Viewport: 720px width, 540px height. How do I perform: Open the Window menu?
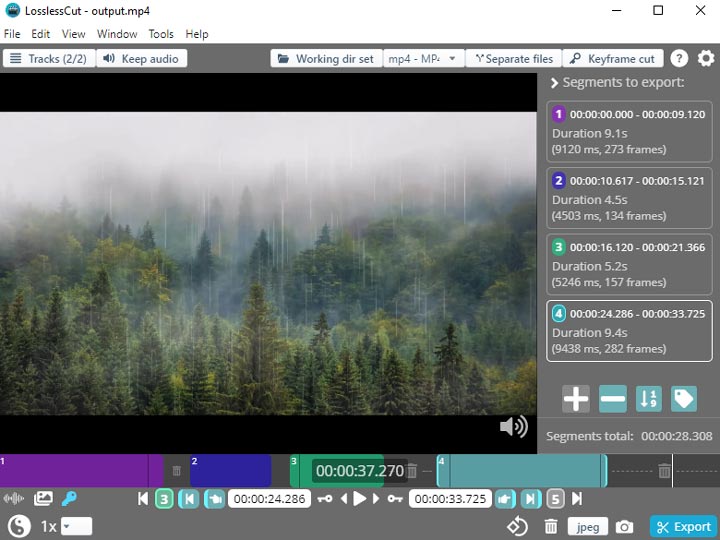(x=117, y=34)
